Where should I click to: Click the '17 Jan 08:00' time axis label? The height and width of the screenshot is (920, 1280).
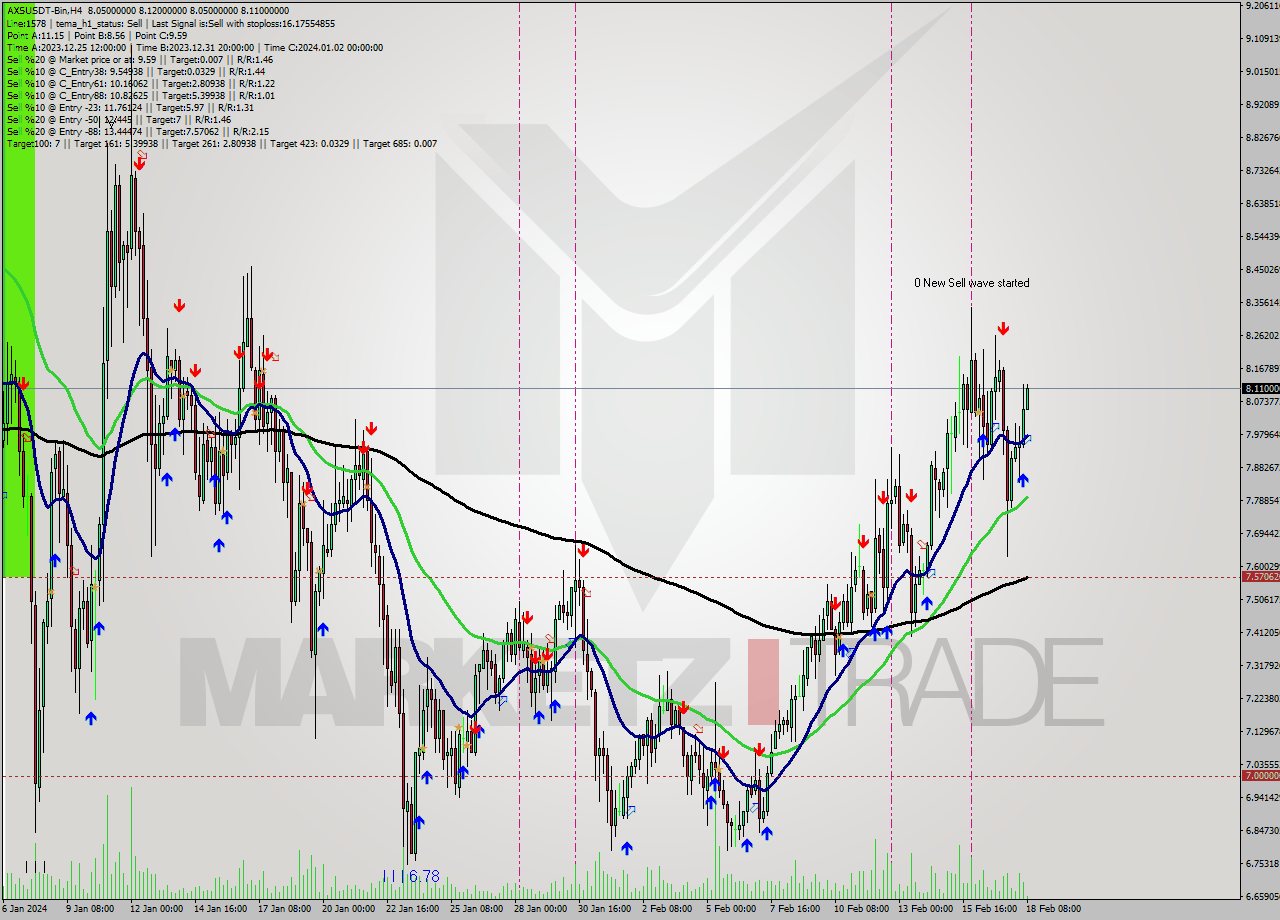click(286, 909)
